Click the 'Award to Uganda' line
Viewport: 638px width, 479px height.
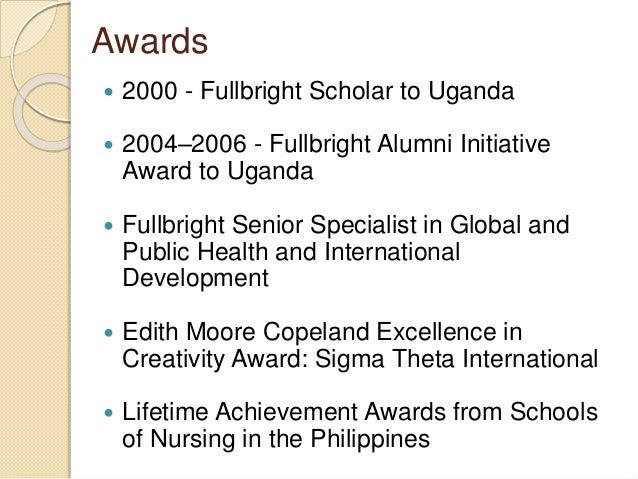pos(218,171)
